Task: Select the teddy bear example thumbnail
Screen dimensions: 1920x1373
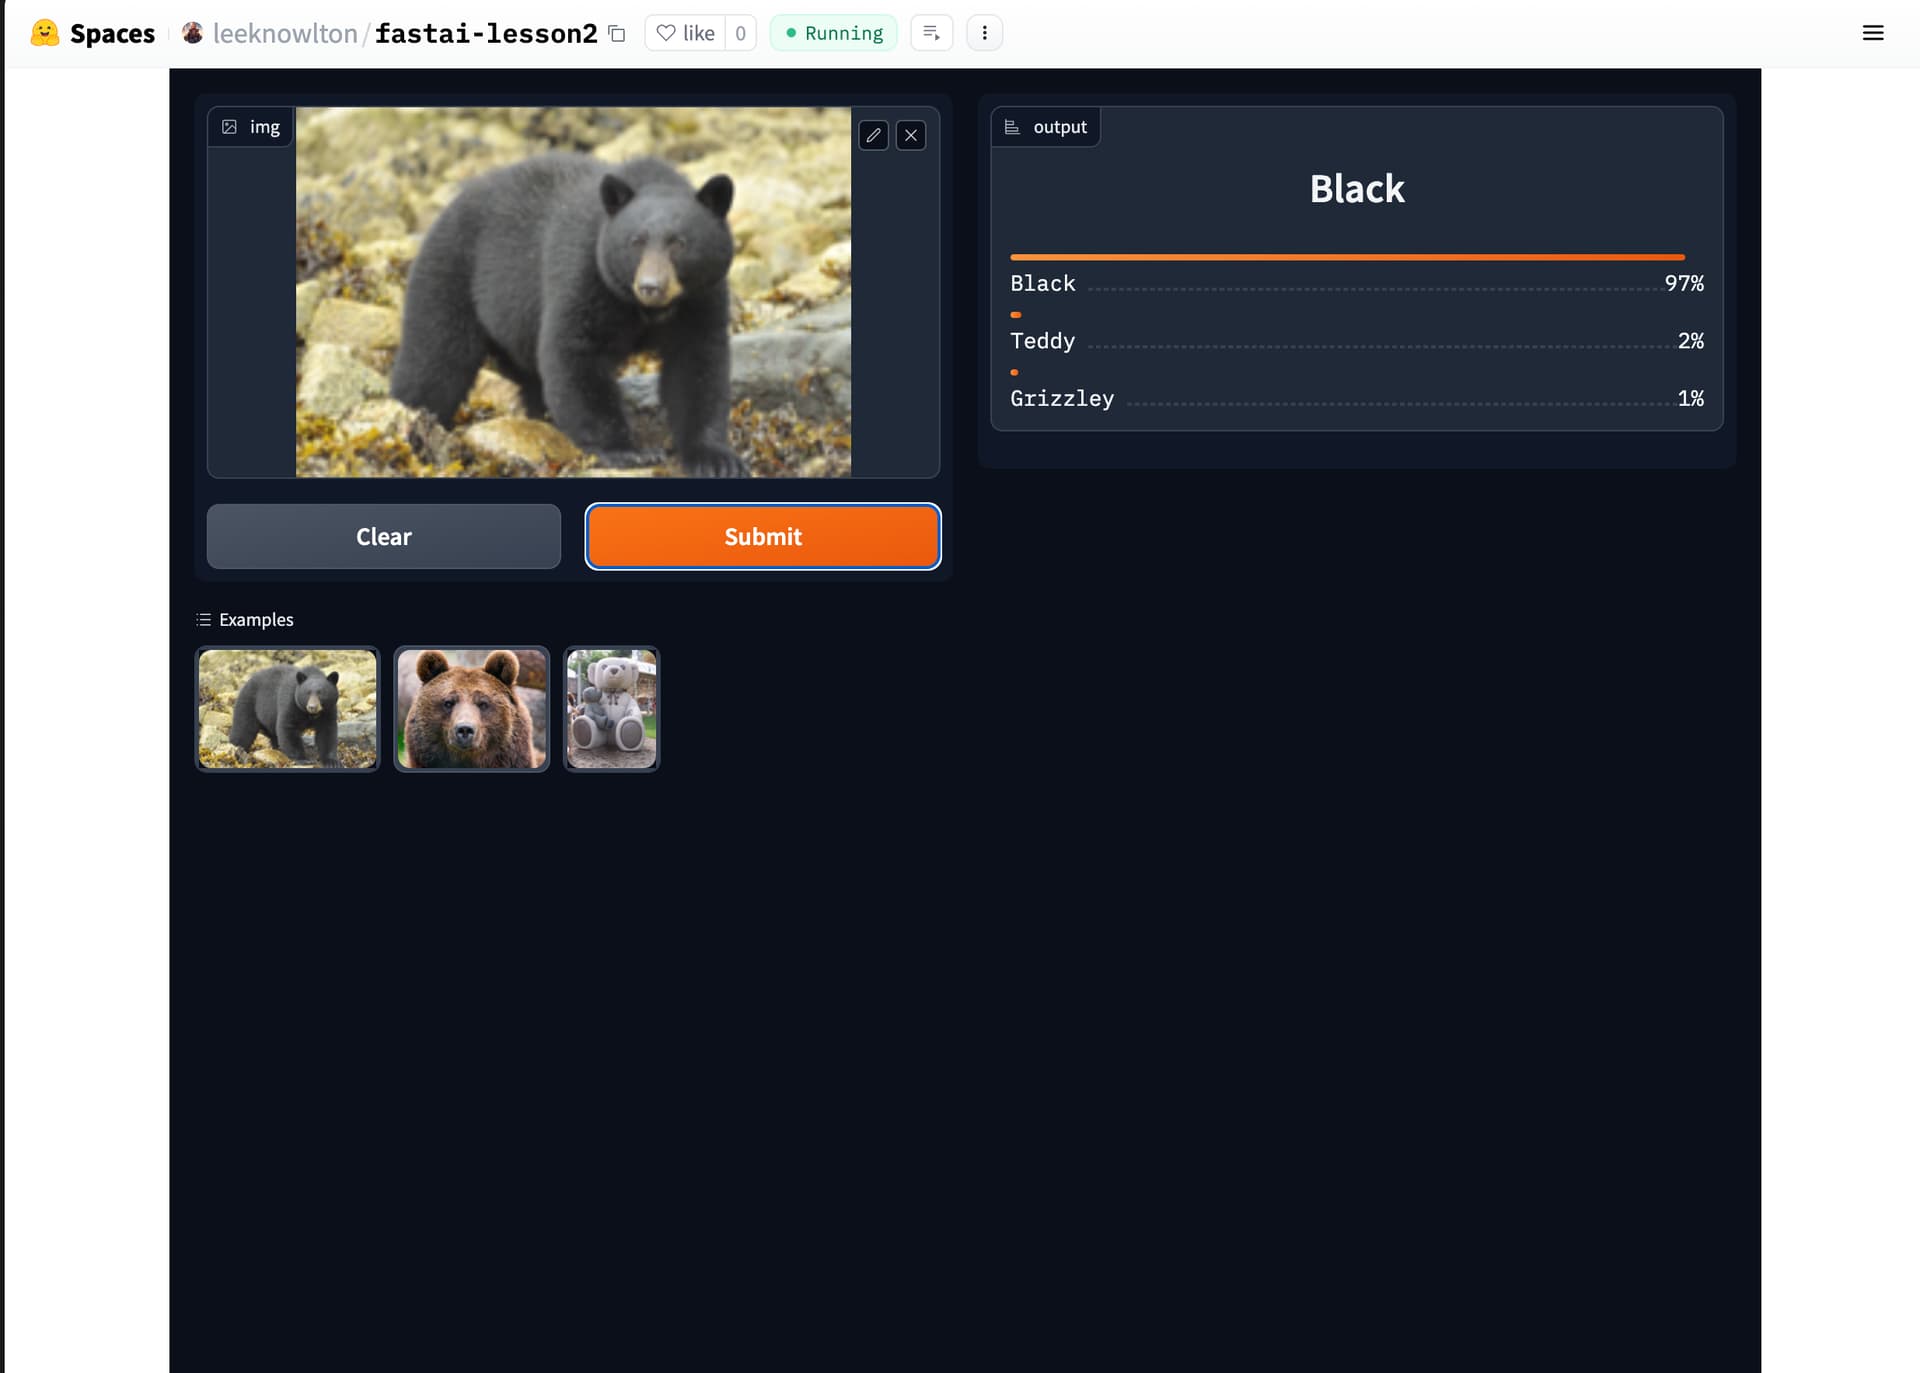Action: click(x=612, y=708)
